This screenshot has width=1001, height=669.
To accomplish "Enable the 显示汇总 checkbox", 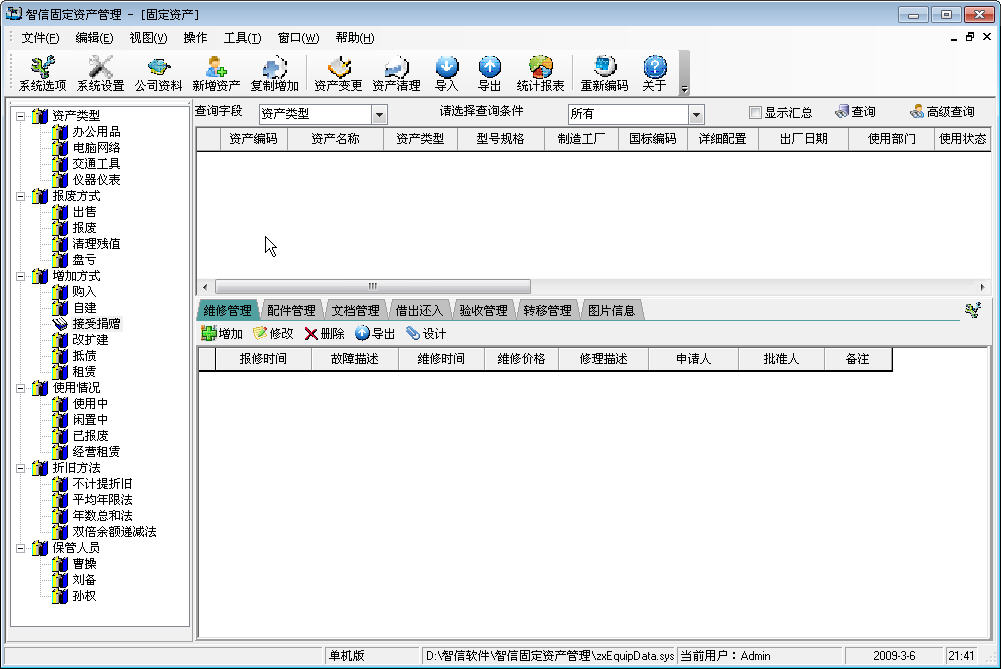I will point(755,112).
